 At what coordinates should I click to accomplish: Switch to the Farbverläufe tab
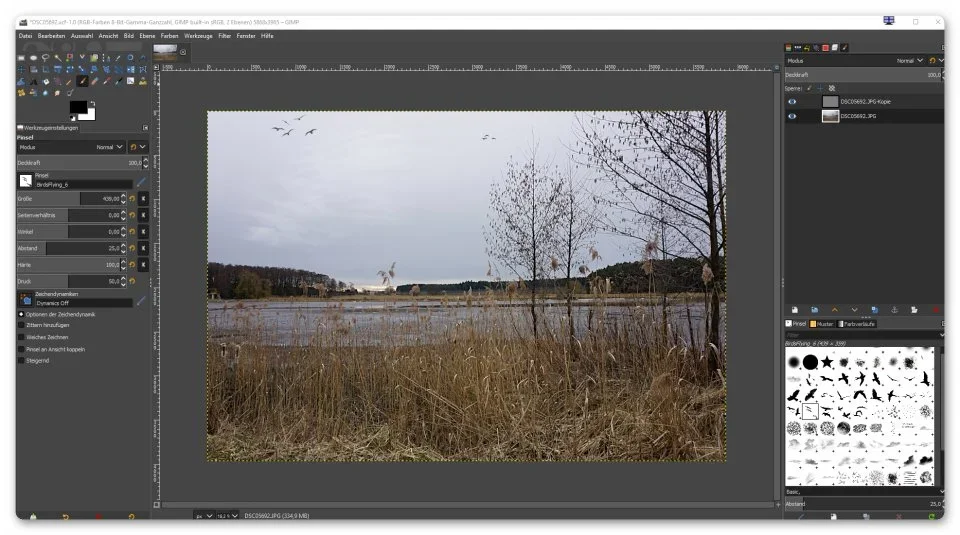click(x=857, y=324)
